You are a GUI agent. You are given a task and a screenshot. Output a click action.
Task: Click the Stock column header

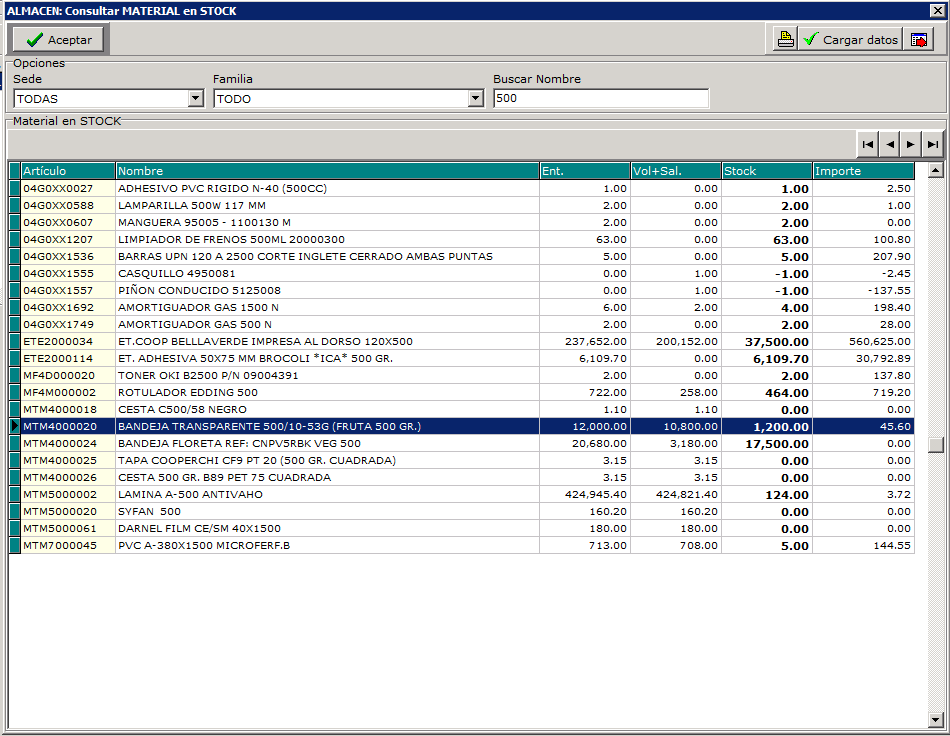tap(766, 171)
